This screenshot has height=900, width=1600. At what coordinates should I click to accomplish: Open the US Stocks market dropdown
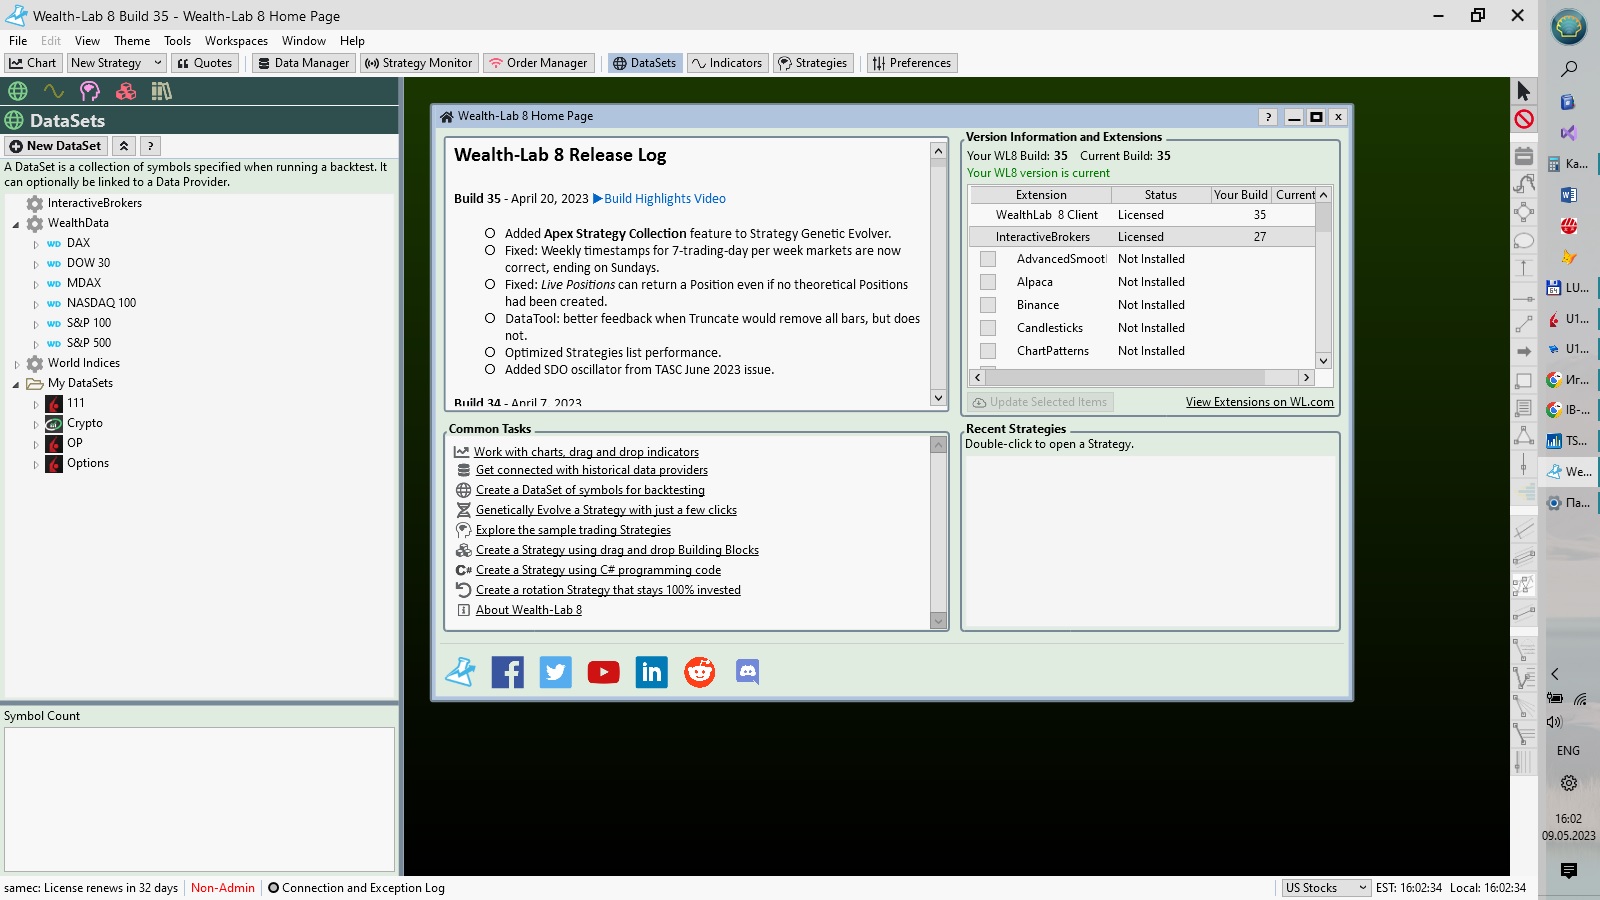click(x=1326, y=888)
